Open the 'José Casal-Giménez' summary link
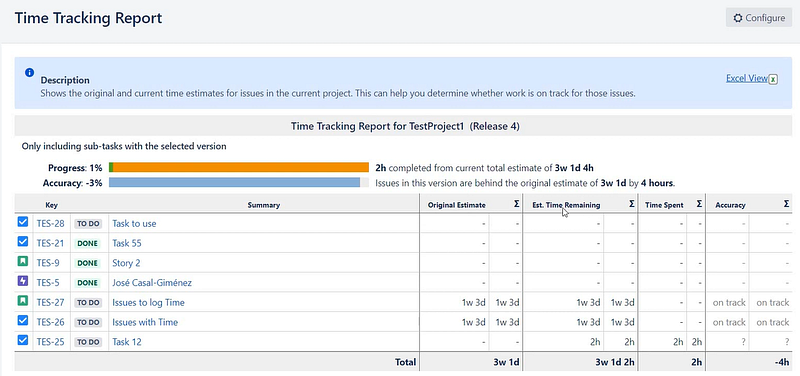The width and height of the screenshot is (800, 376). pos(152,283)
